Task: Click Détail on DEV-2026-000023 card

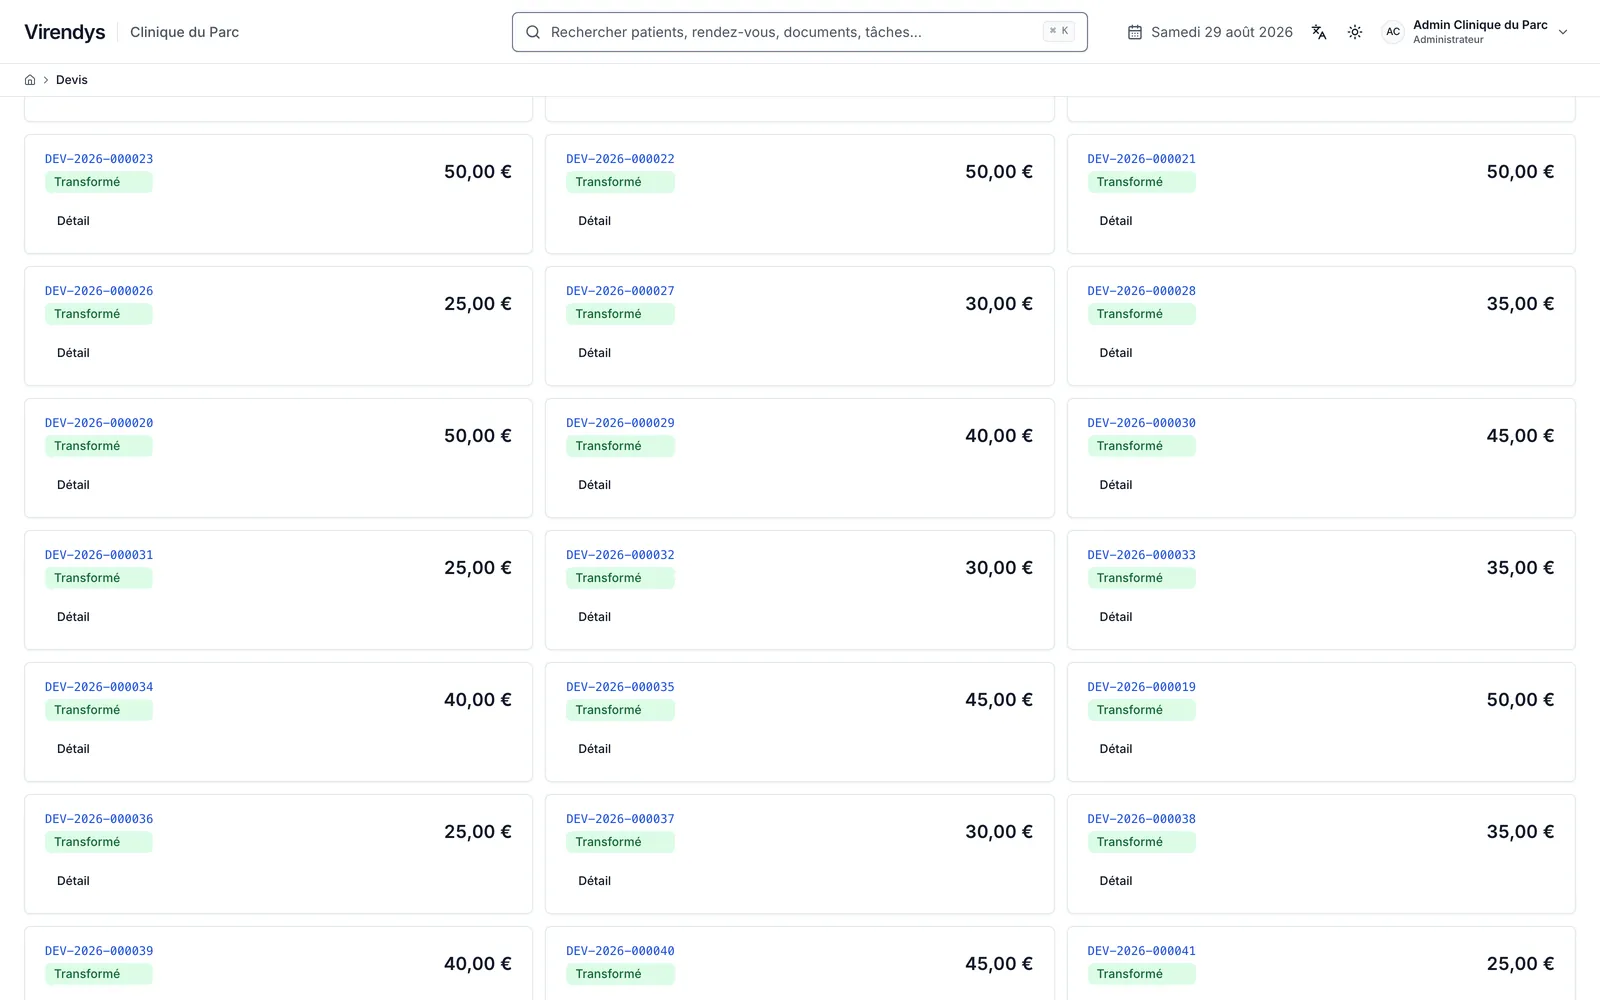Action: click(73, 221)
